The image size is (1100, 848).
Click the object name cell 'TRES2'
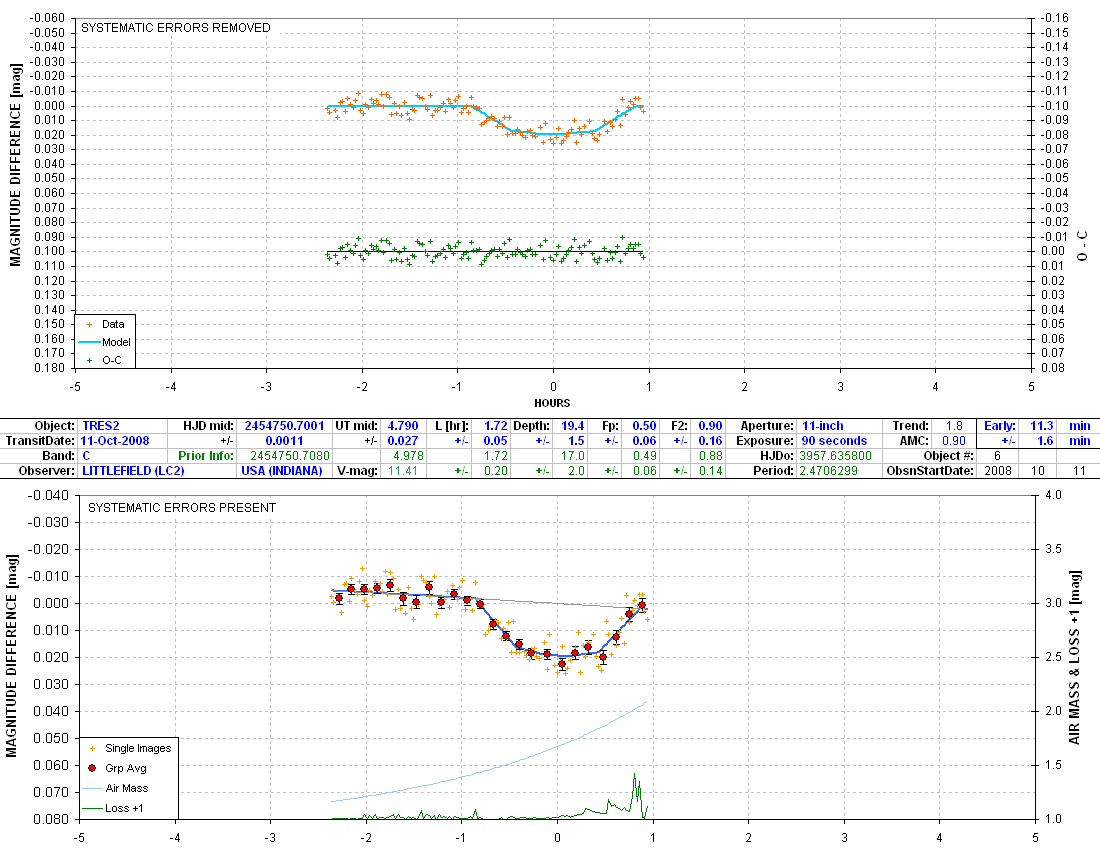point(100,426)
